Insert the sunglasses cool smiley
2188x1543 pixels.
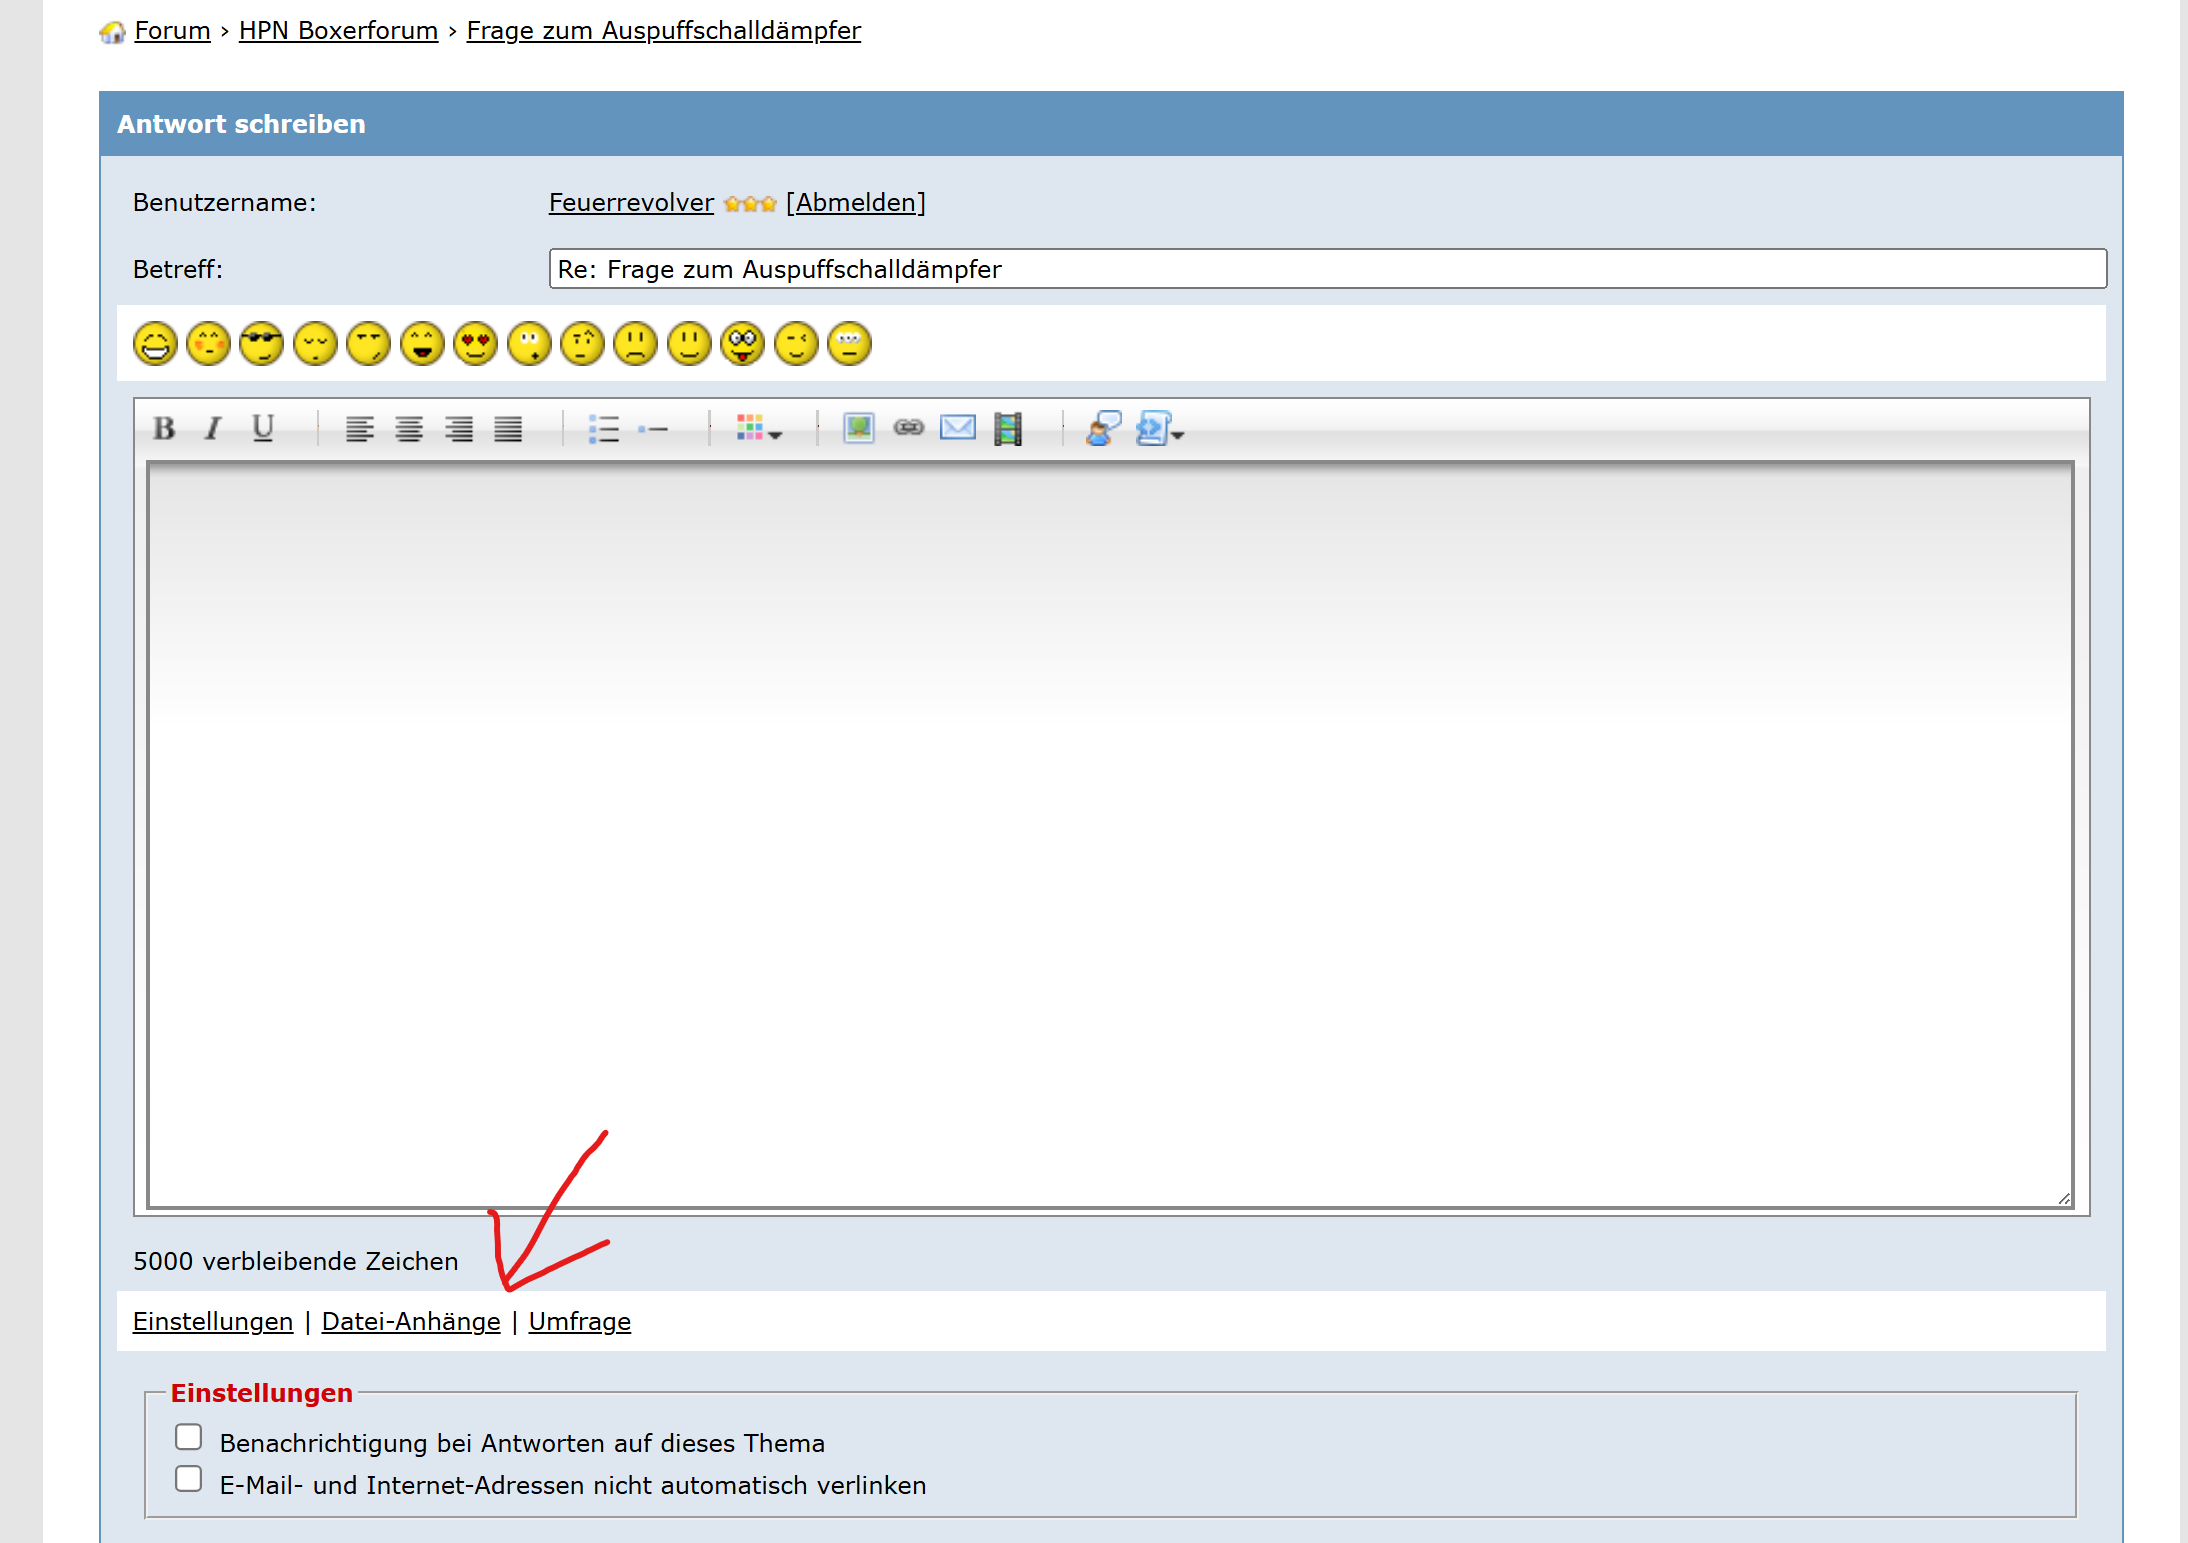click(x=262, y=344)
